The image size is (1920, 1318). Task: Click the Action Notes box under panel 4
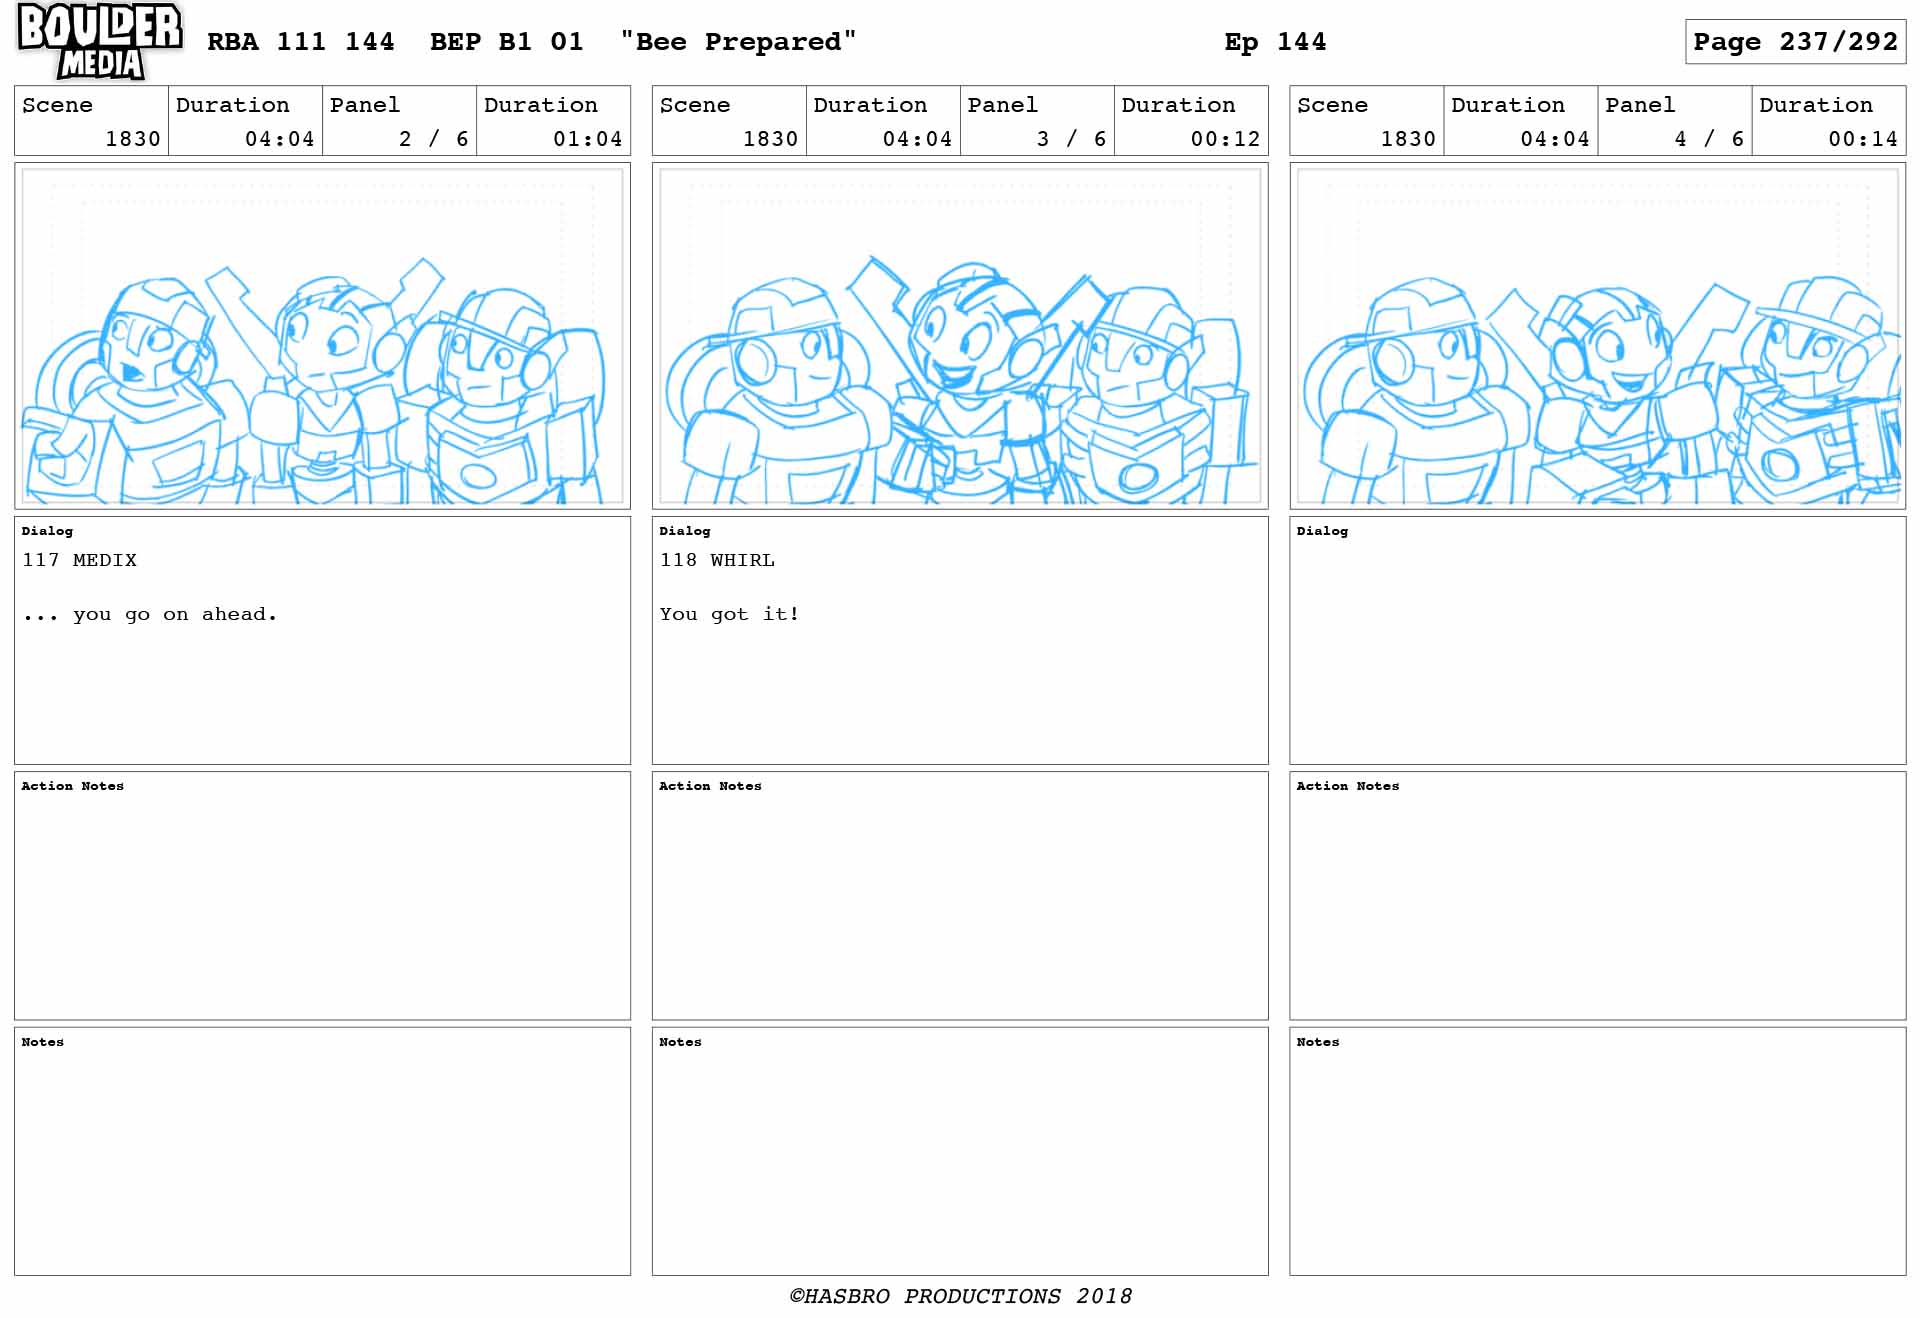point(1597,895)
